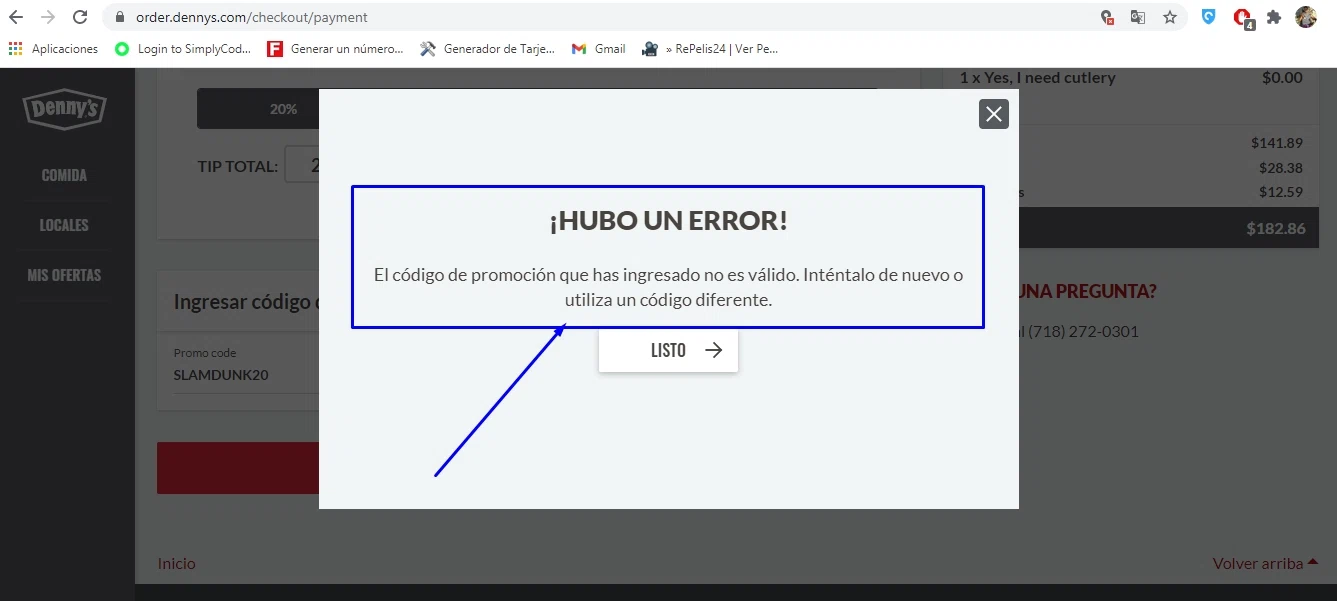This screenshot has width=1337, height=601.
Task: Select the order.dennys.com URL in the address bar
Action: tap(252, 17)
